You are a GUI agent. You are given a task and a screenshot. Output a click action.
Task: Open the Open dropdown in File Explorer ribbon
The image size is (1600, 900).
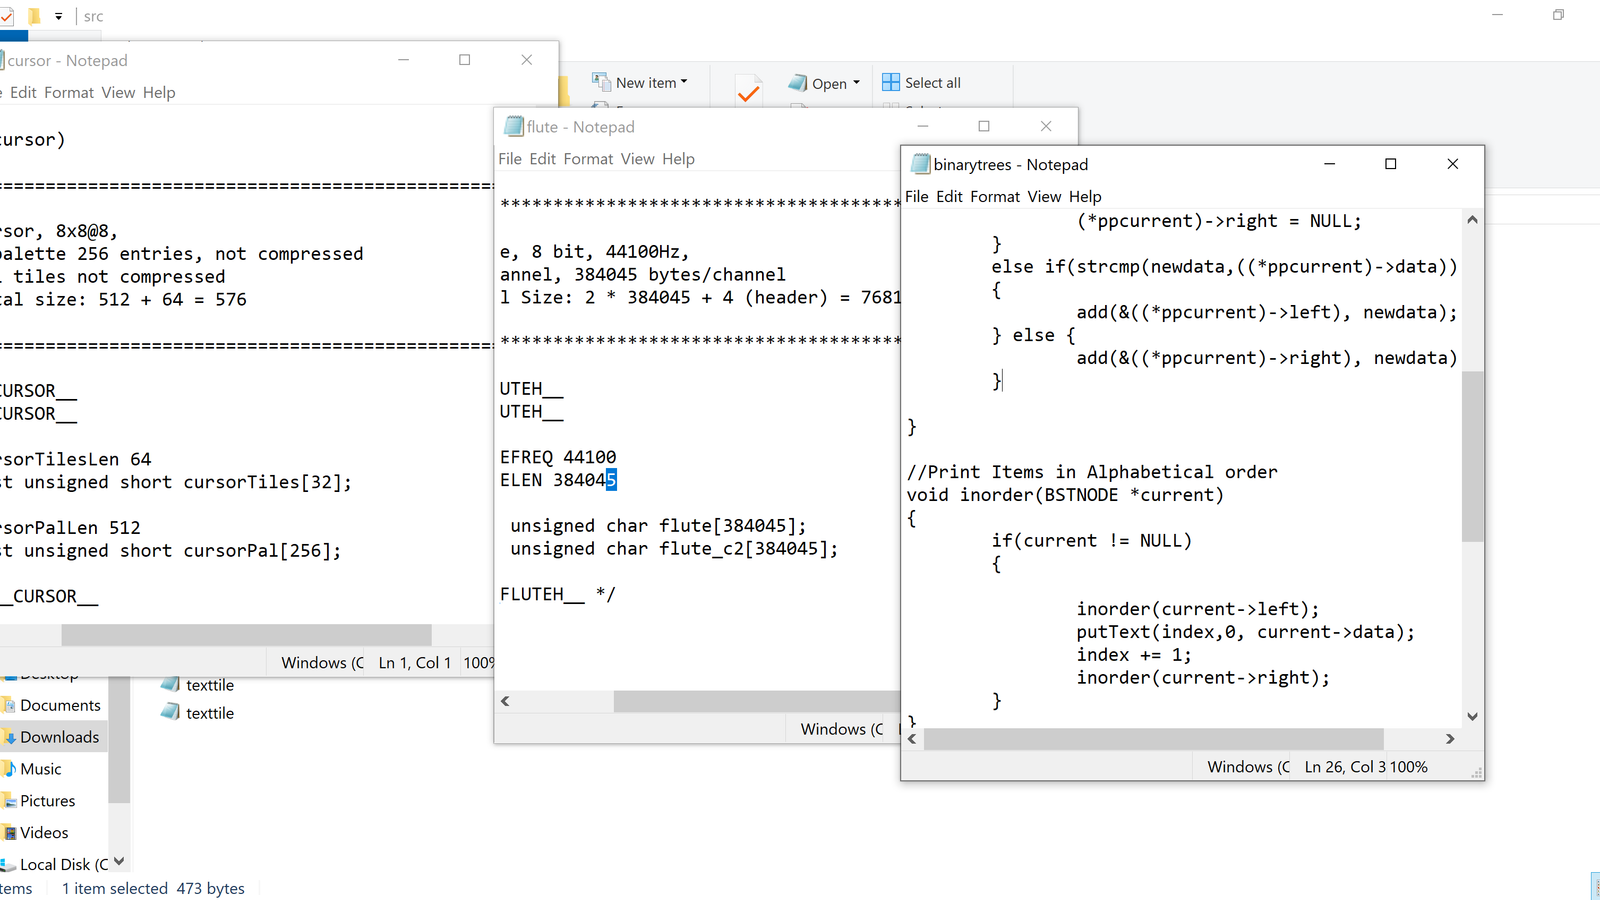pos(824,83)
